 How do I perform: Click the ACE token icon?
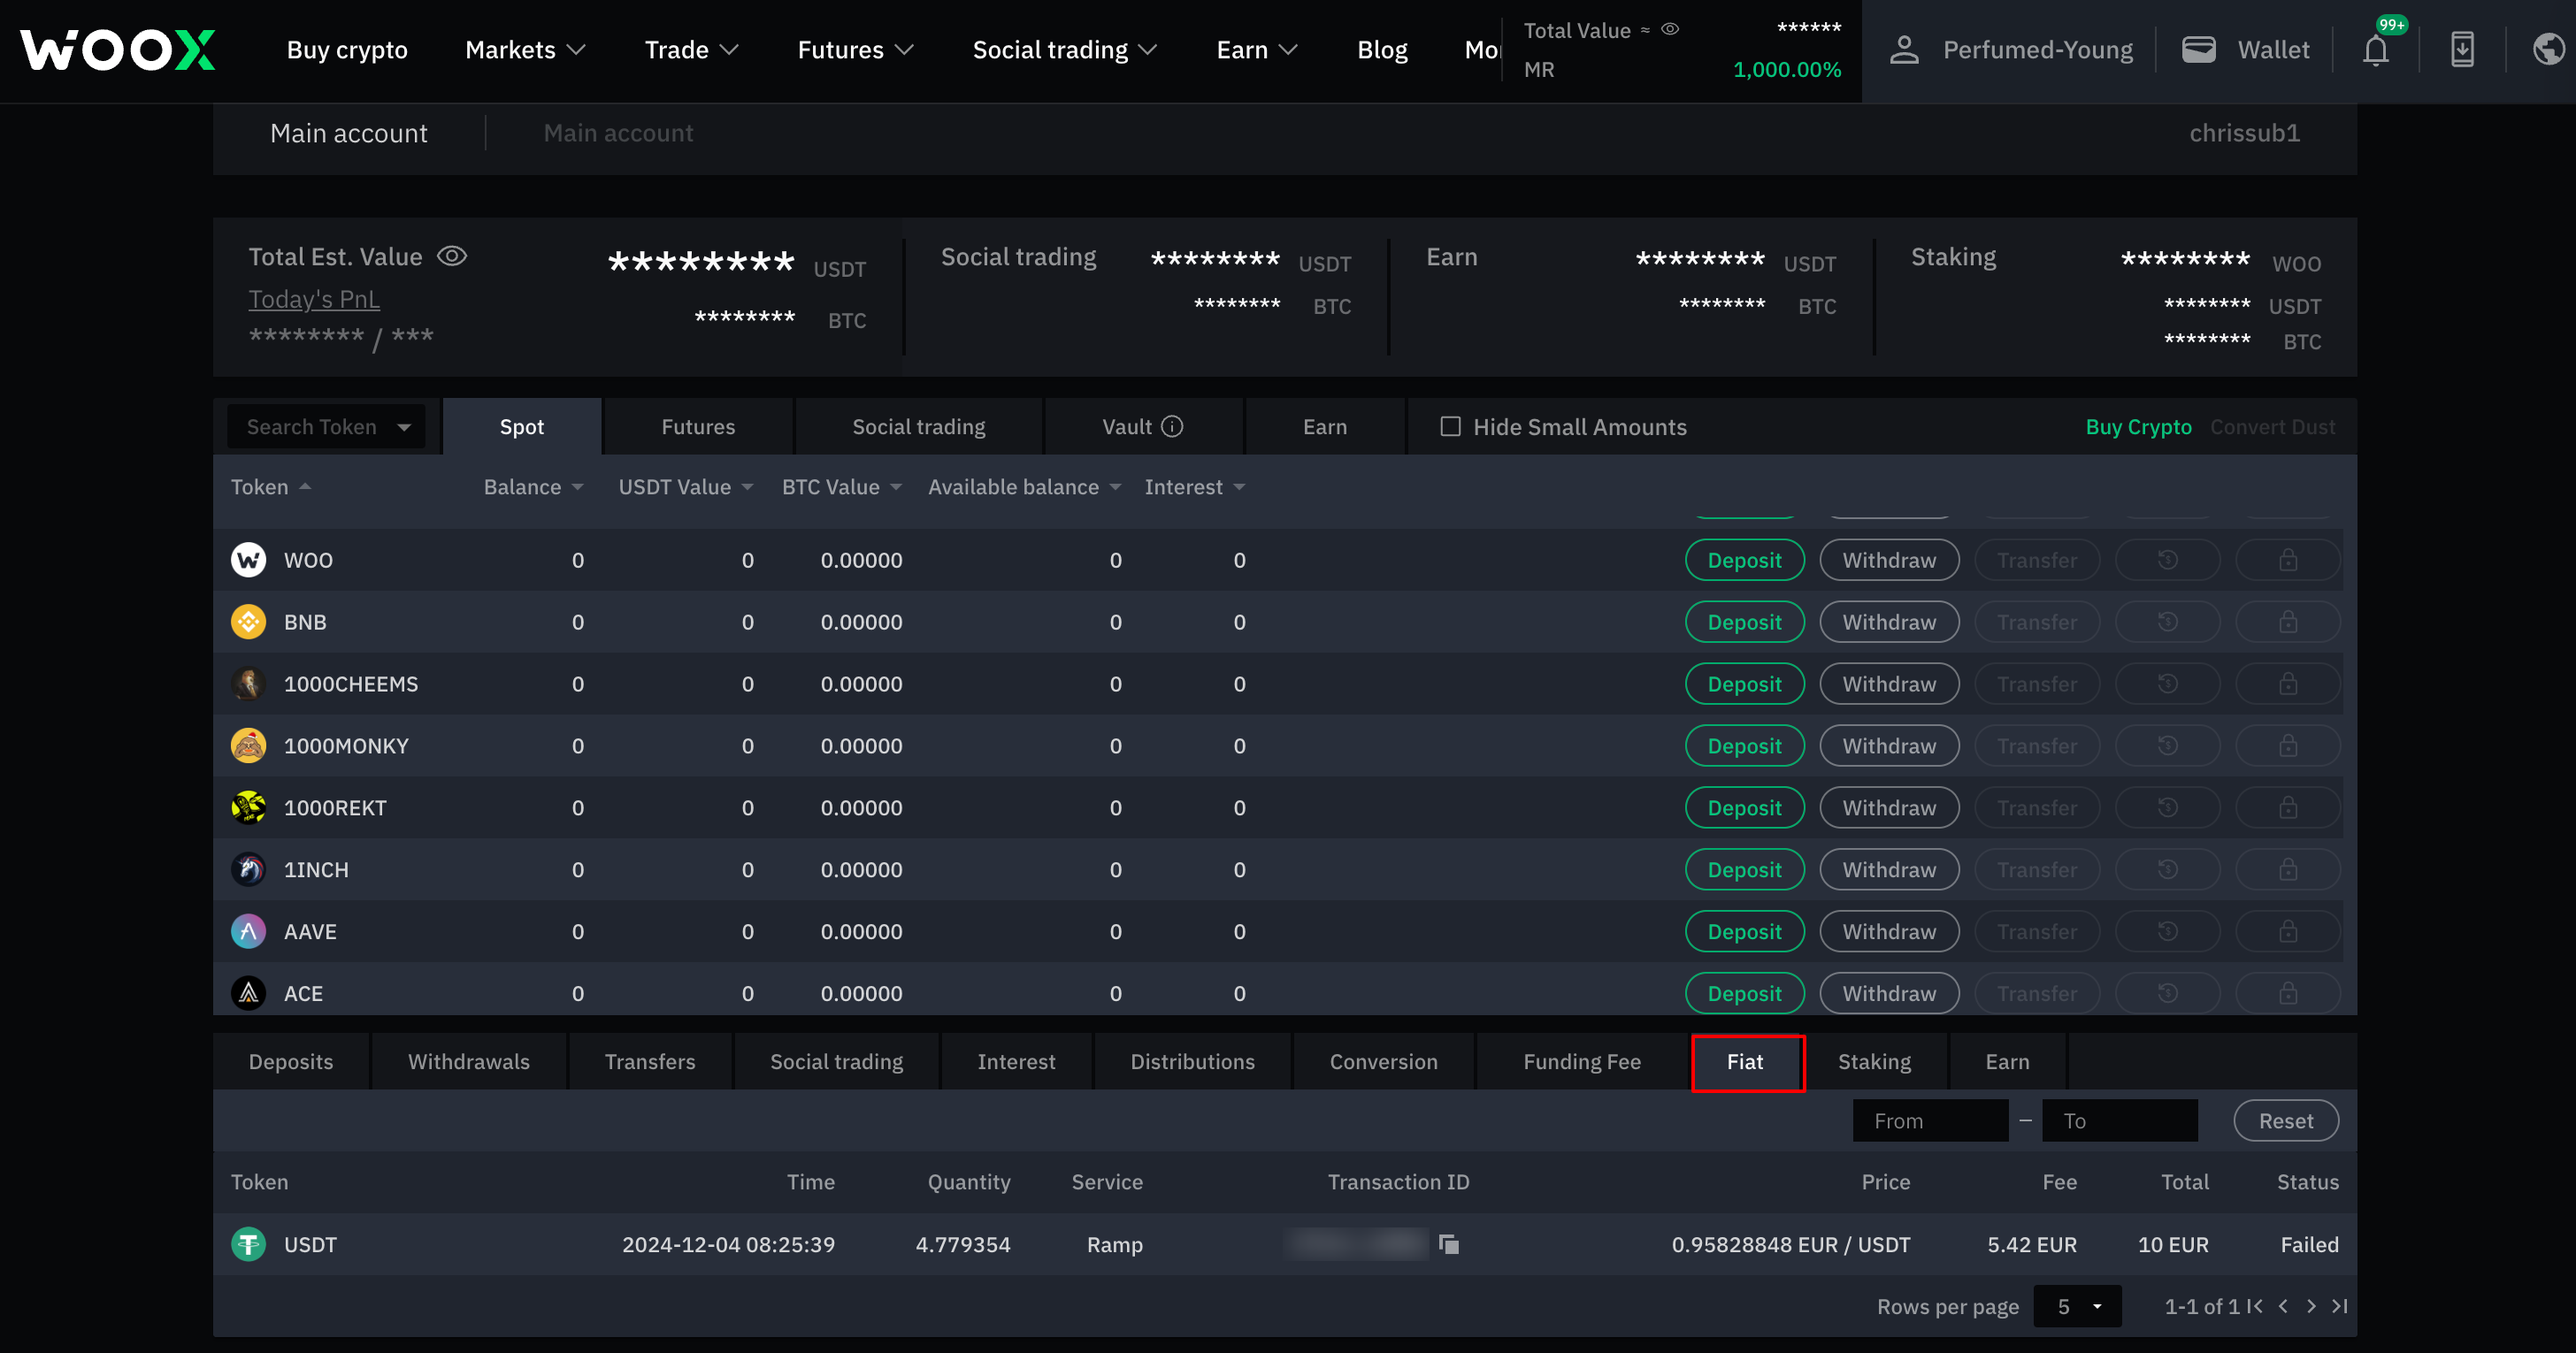click(x=248, y=994)
